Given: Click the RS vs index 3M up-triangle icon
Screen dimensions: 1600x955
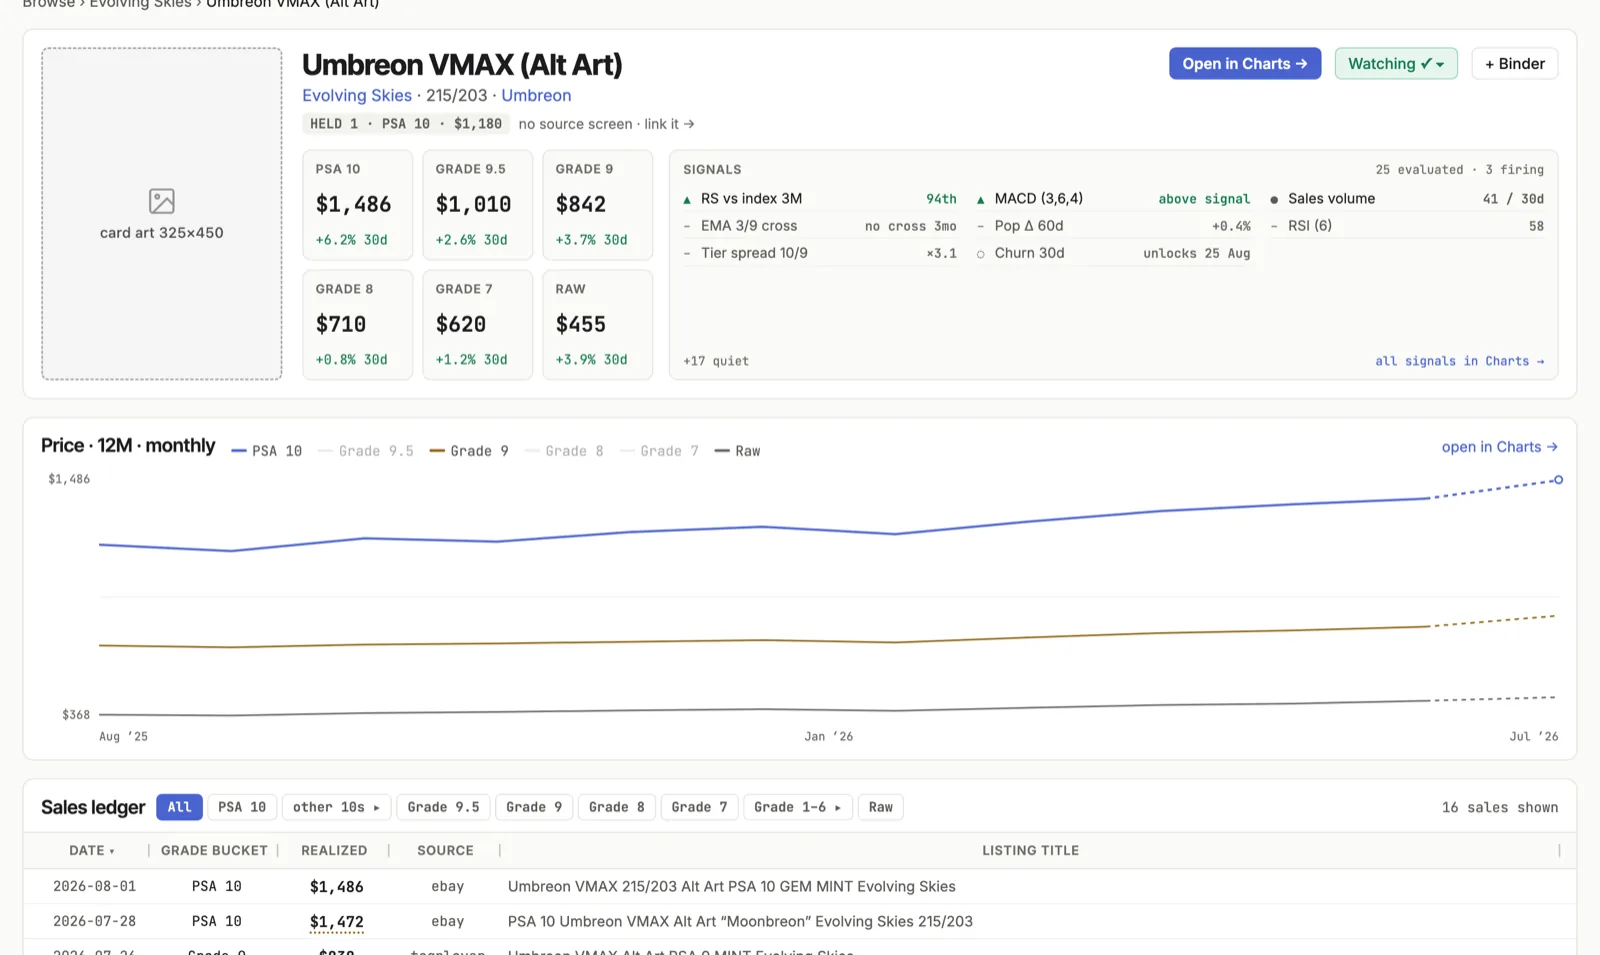Looking at the screenshot, I should coord(687,200).
